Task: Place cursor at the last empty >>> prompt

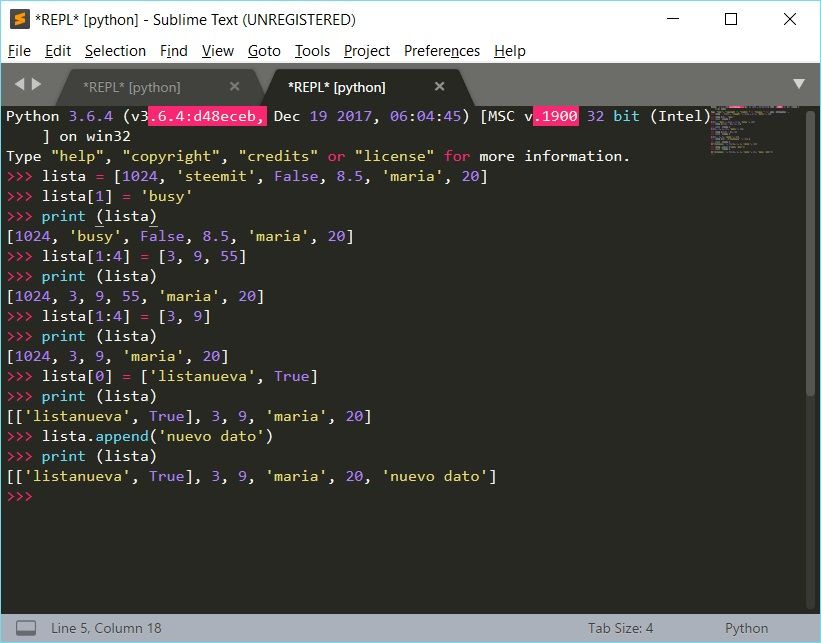Action: (x=19, y=496)
